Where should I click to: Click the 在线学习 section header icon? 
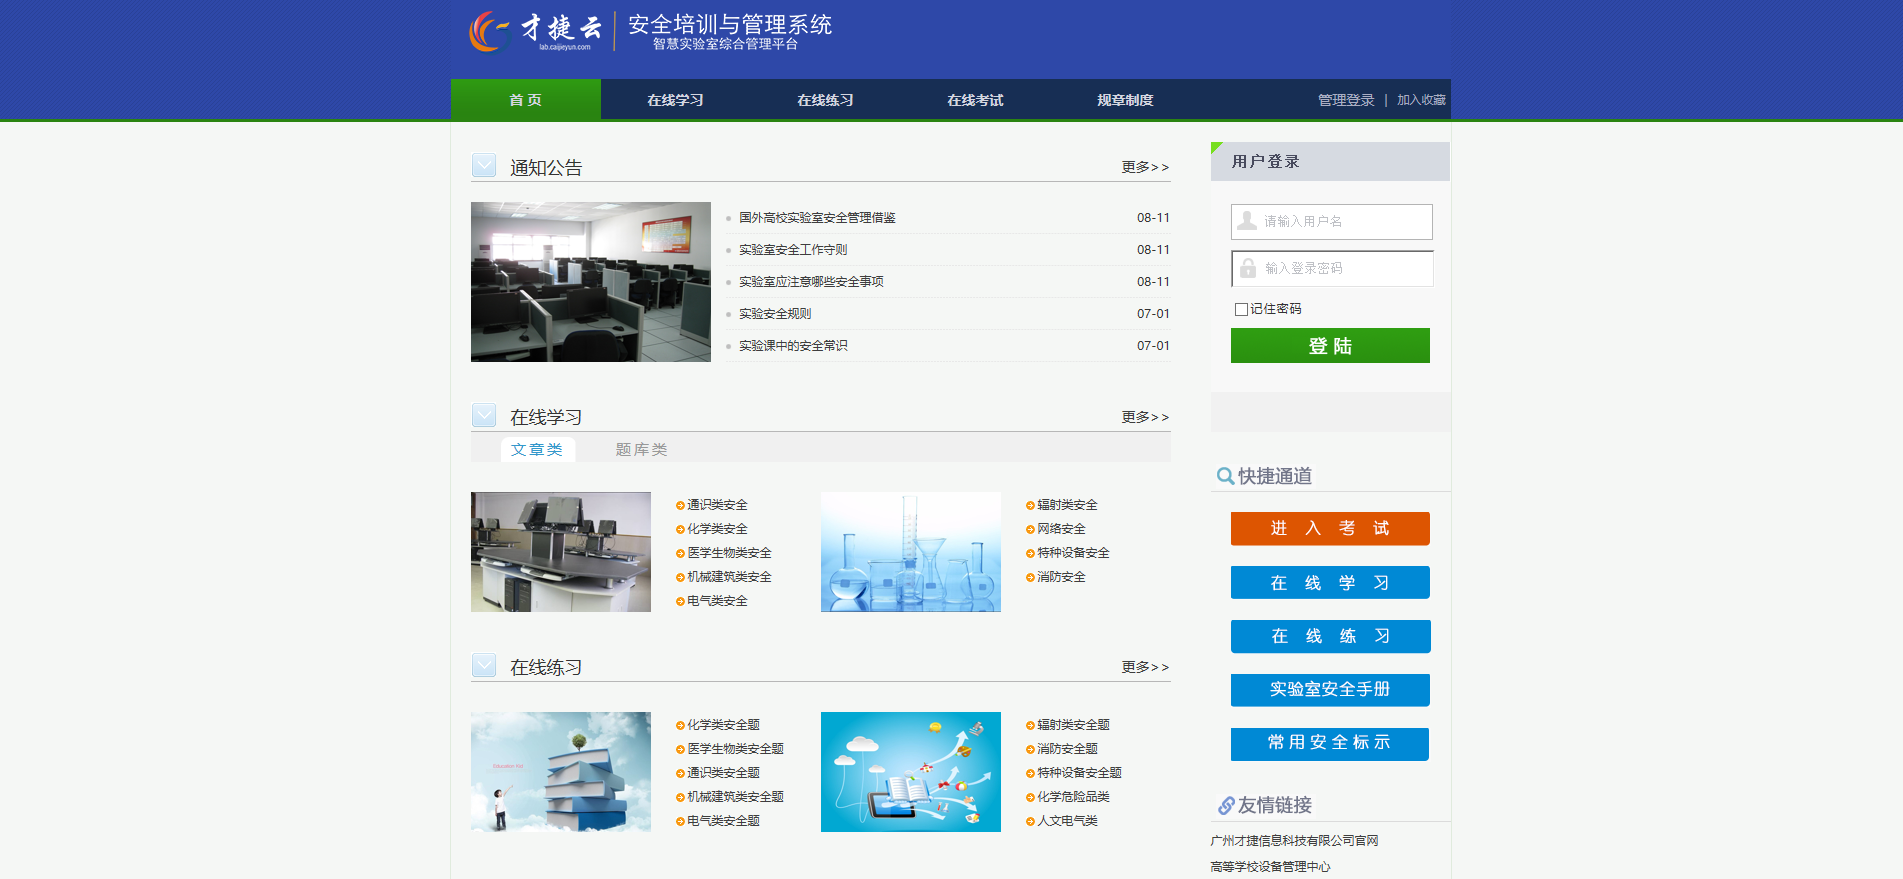(484, 416)
